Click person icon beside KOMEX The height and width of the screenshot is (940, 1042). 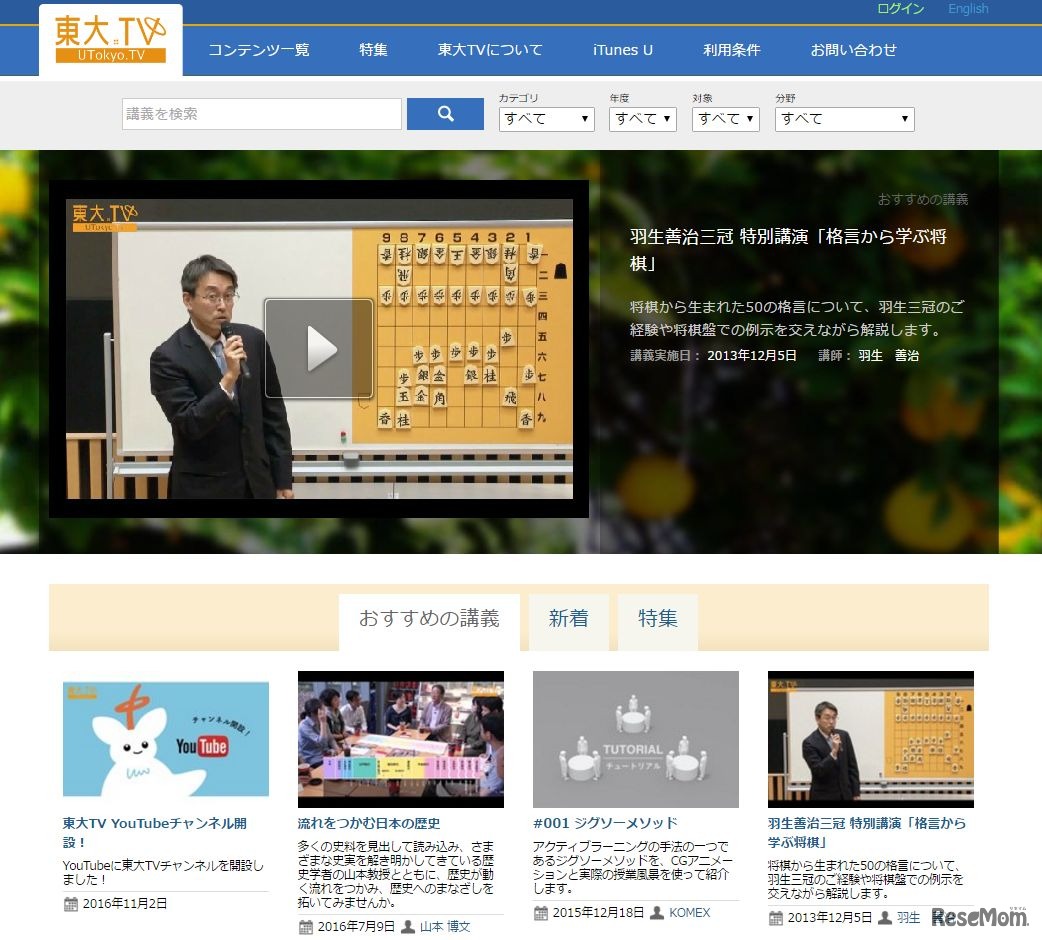(657, 913)
